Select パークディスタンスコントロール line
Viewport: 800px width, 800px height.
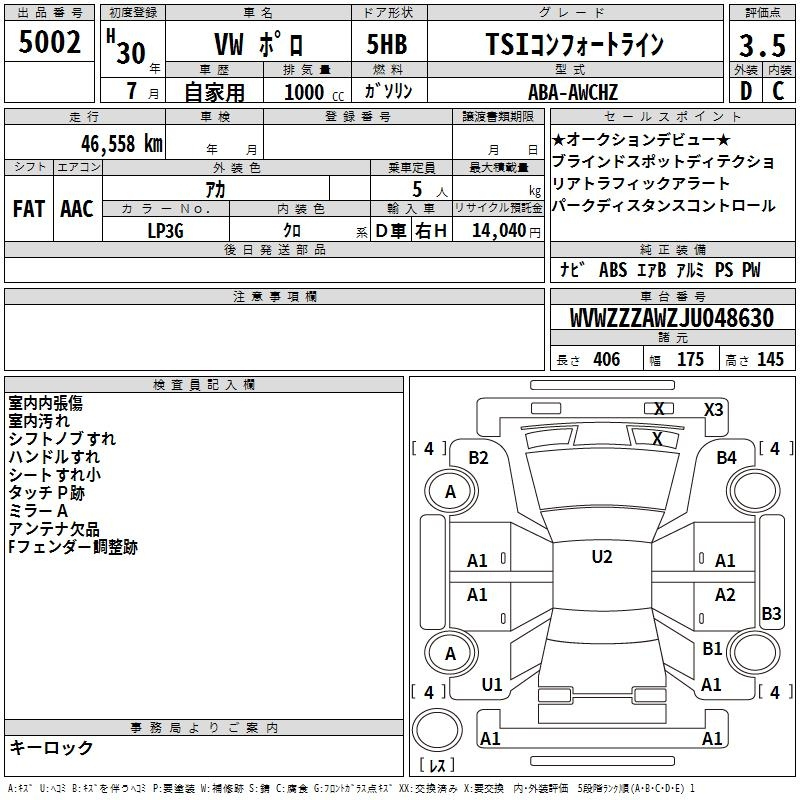tap(663, 206)
